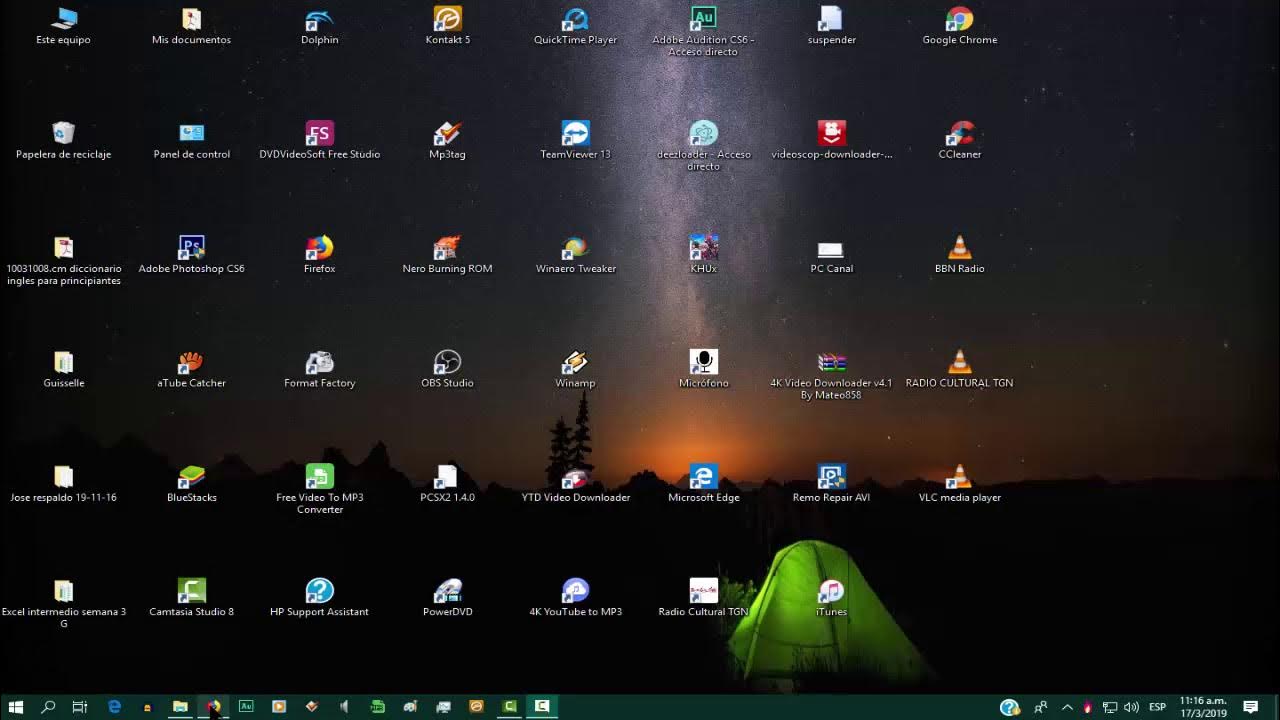Select the uppercase RADIO CULTURAL TGN cone icon
1280x720 pixels.
(959, 369)
